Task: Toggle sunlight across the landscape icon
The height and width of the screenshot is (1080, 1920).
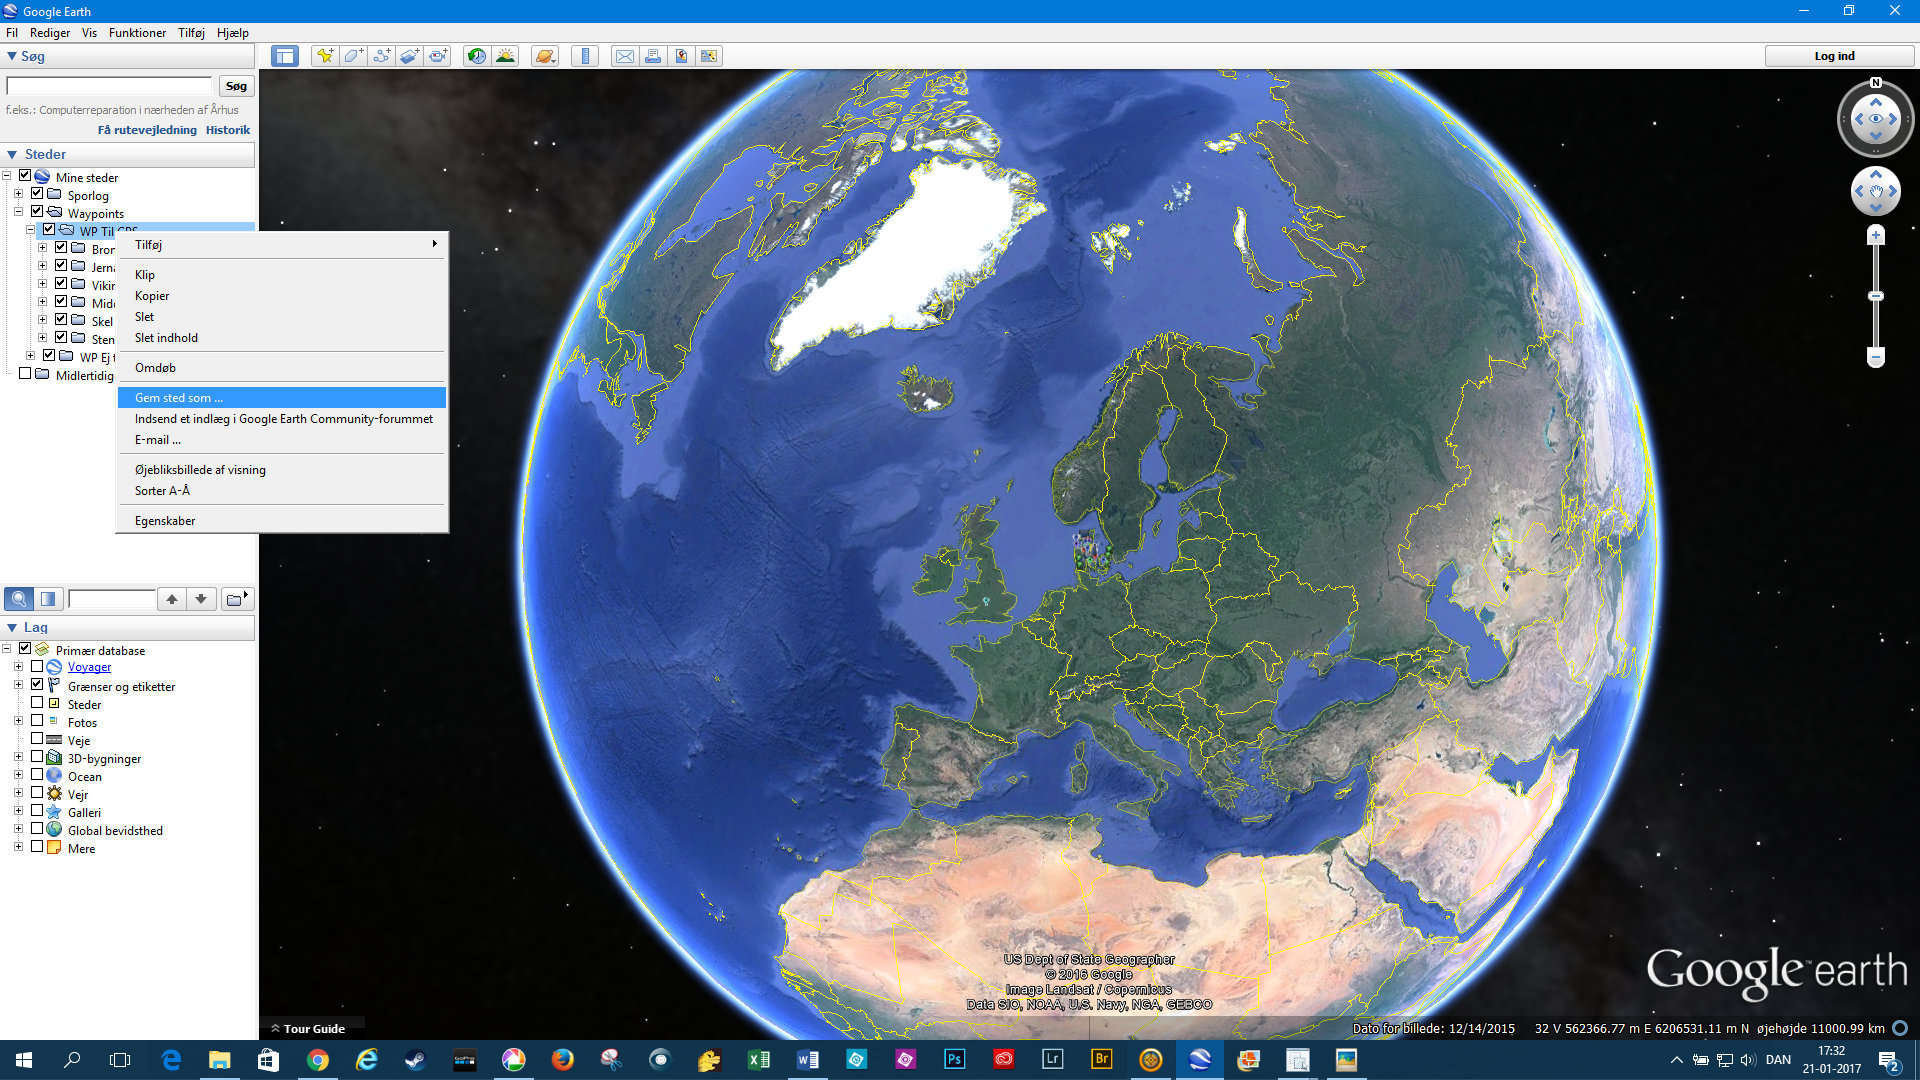Action: click(x=505, y=56)
